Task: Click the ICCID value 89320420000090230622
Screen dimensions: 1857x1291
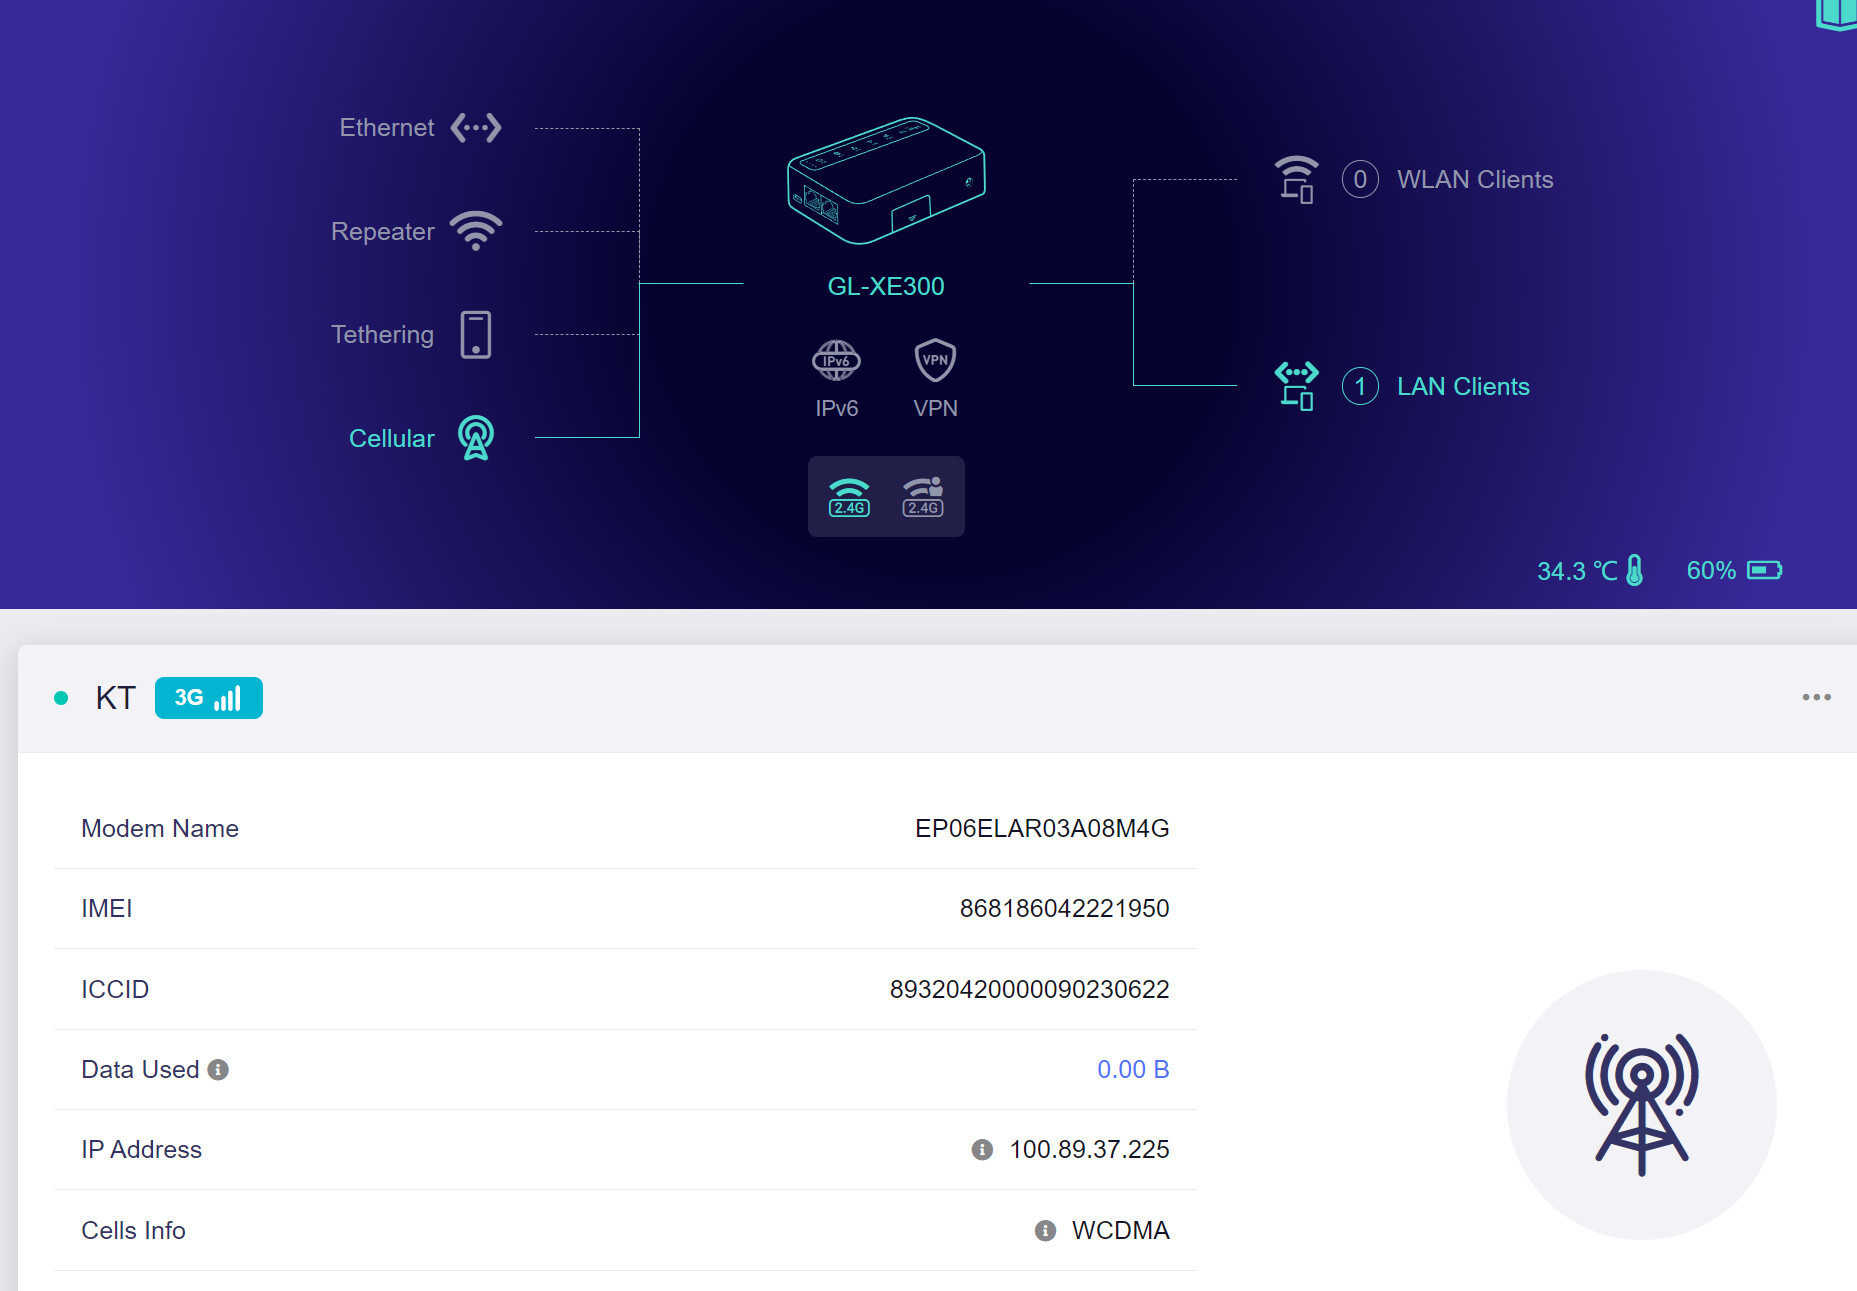Action: [x=1029, y=990]
